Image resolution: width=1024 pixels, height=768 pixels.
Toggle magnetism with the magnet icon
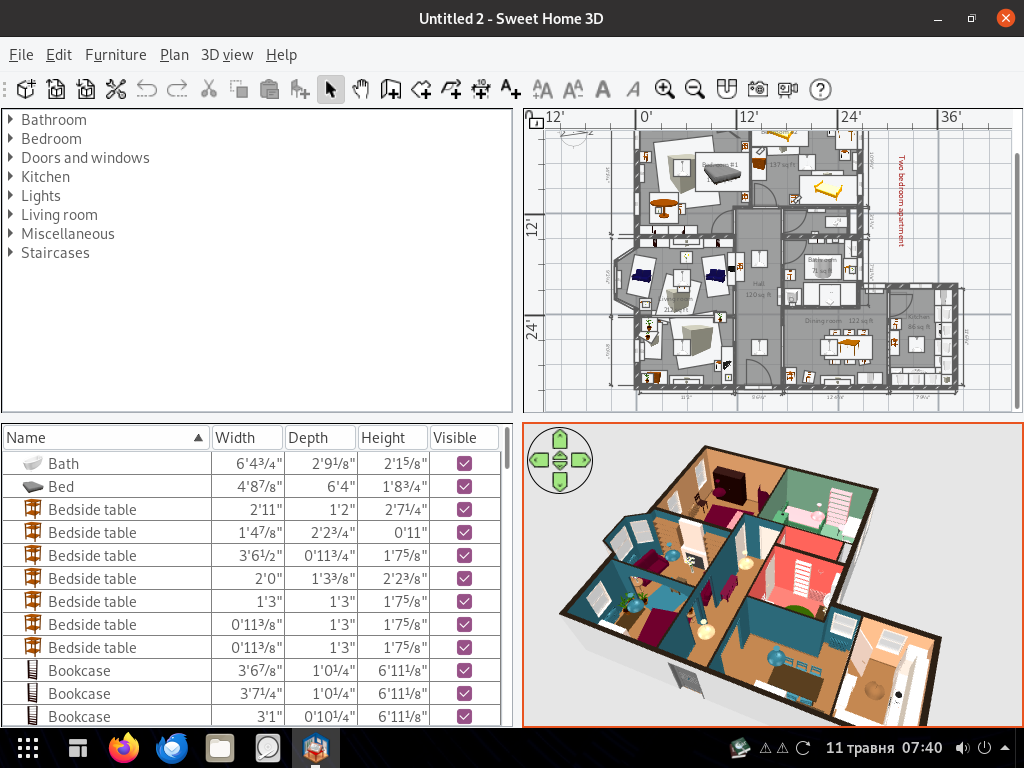point(726,89)
